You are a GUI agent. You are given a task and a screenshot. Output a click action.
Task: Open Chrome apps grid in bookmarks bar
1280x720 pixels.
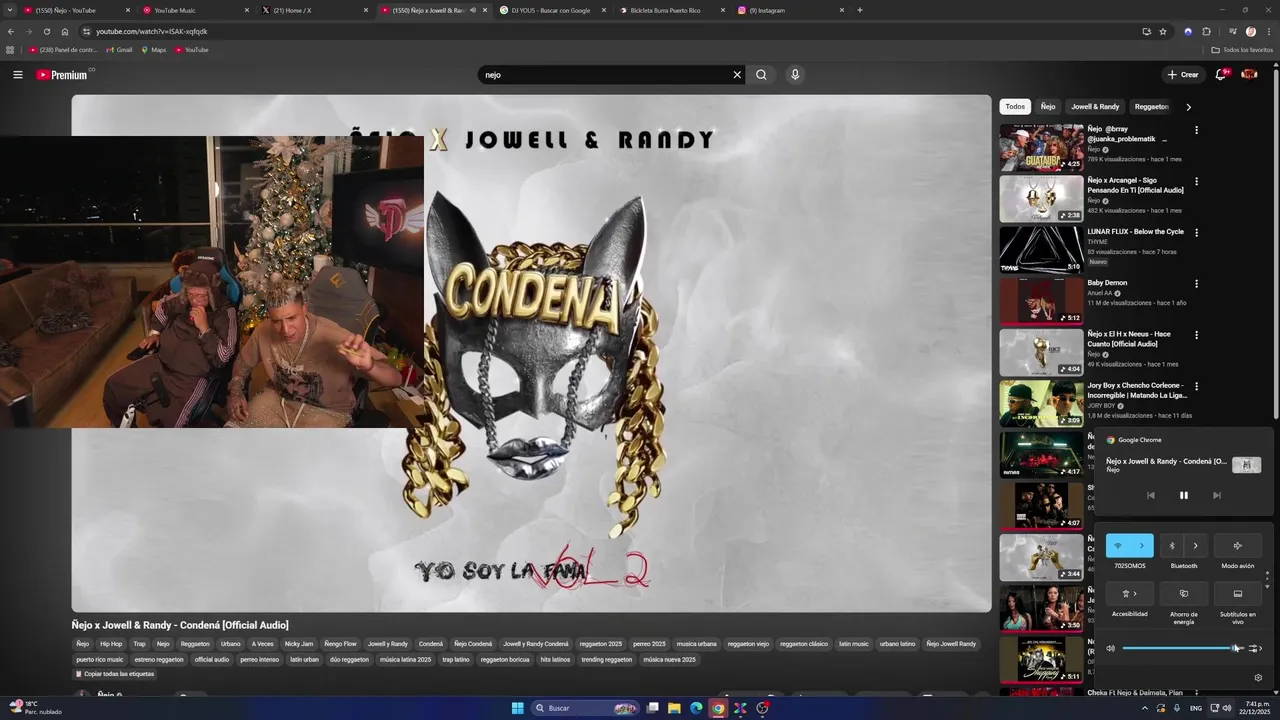click(10, 50)
